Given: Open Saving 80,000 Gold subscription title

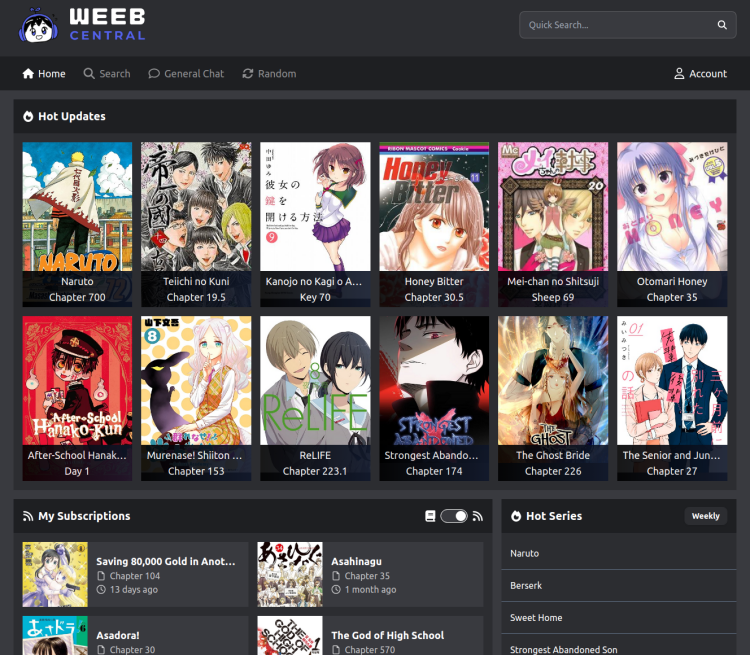Looking at the screenshot, I should click(165, 561).
